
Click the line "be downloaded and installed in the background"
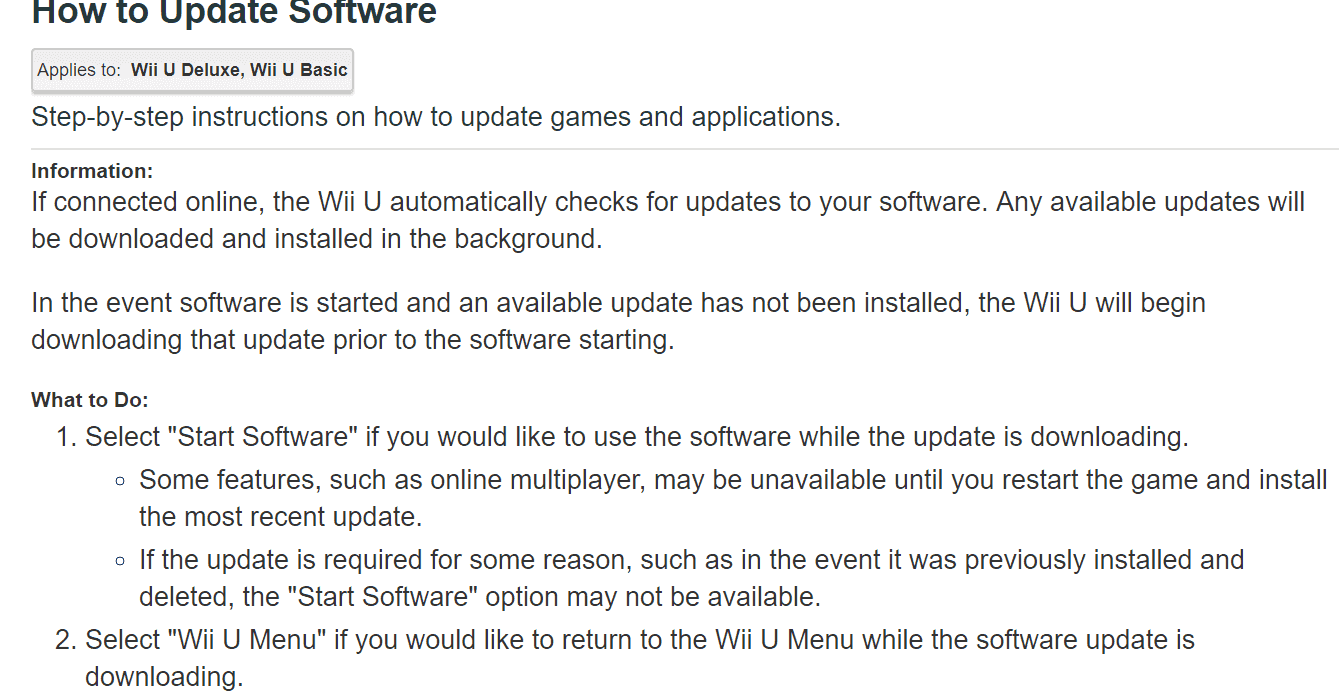[x=317, y=240]
